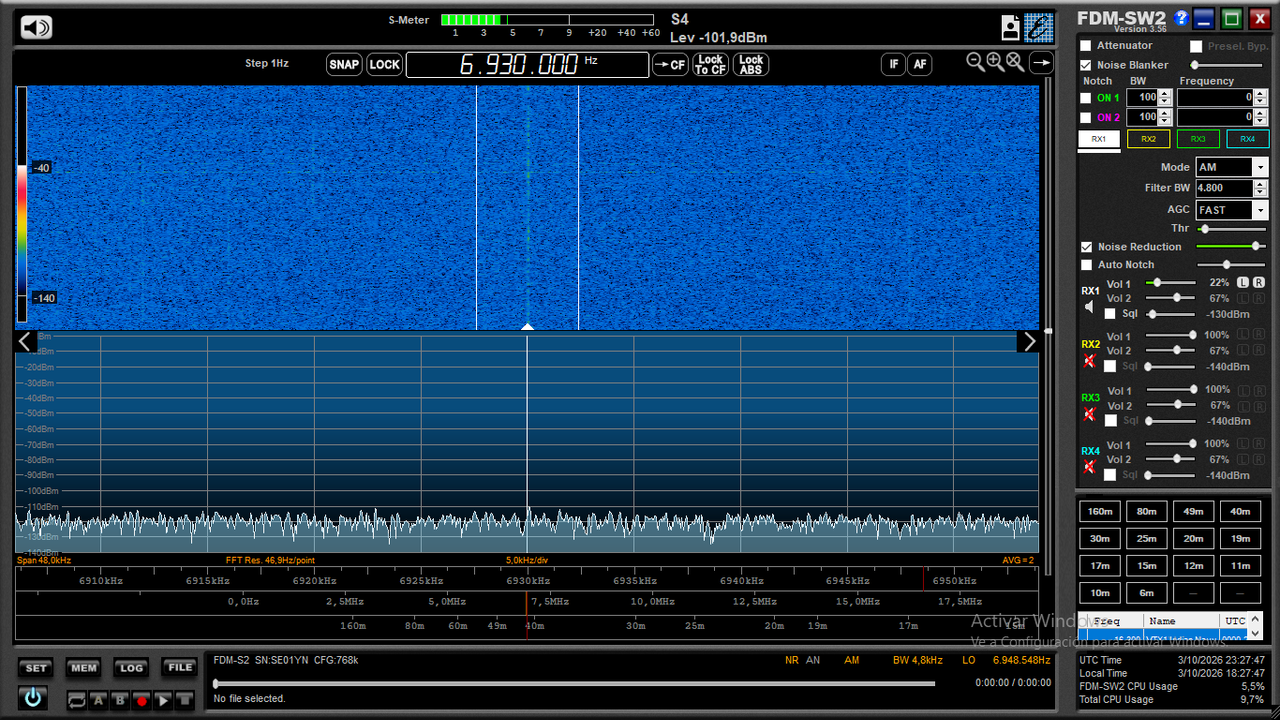Switch to the RX4 tab

(x=1247, y=139)
